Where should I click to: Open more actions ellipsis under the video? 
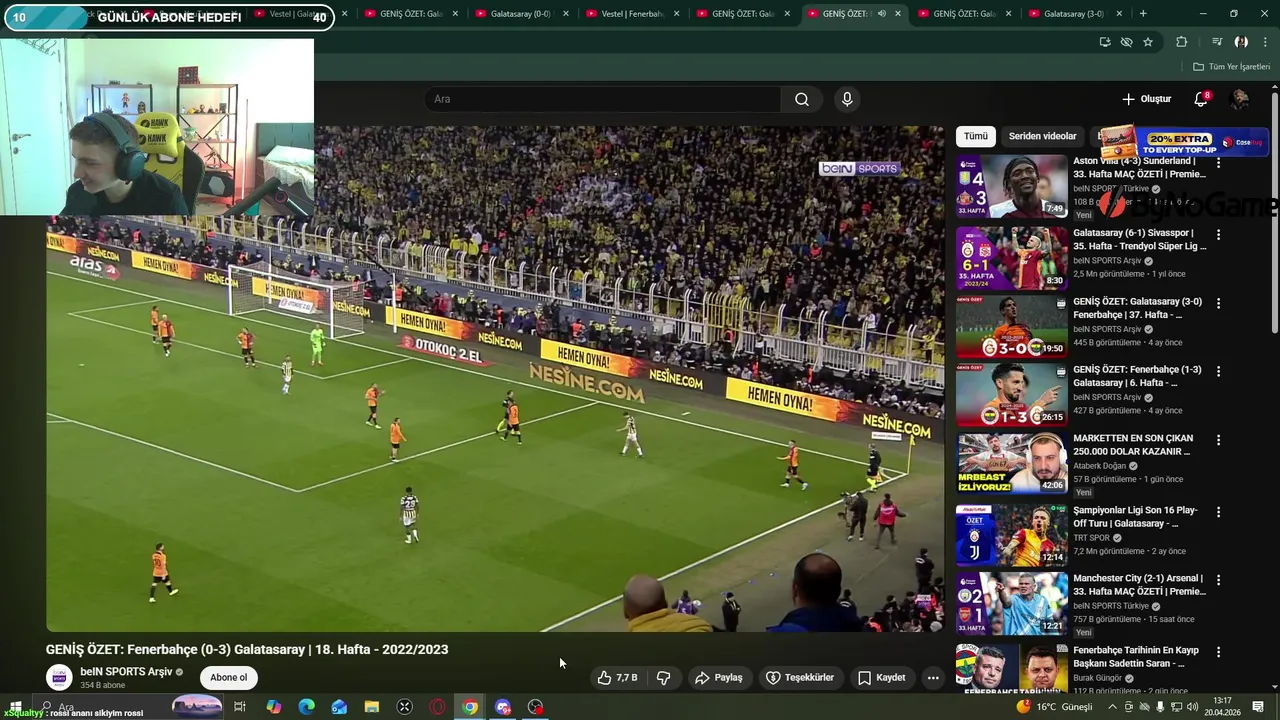pos(933,678)
